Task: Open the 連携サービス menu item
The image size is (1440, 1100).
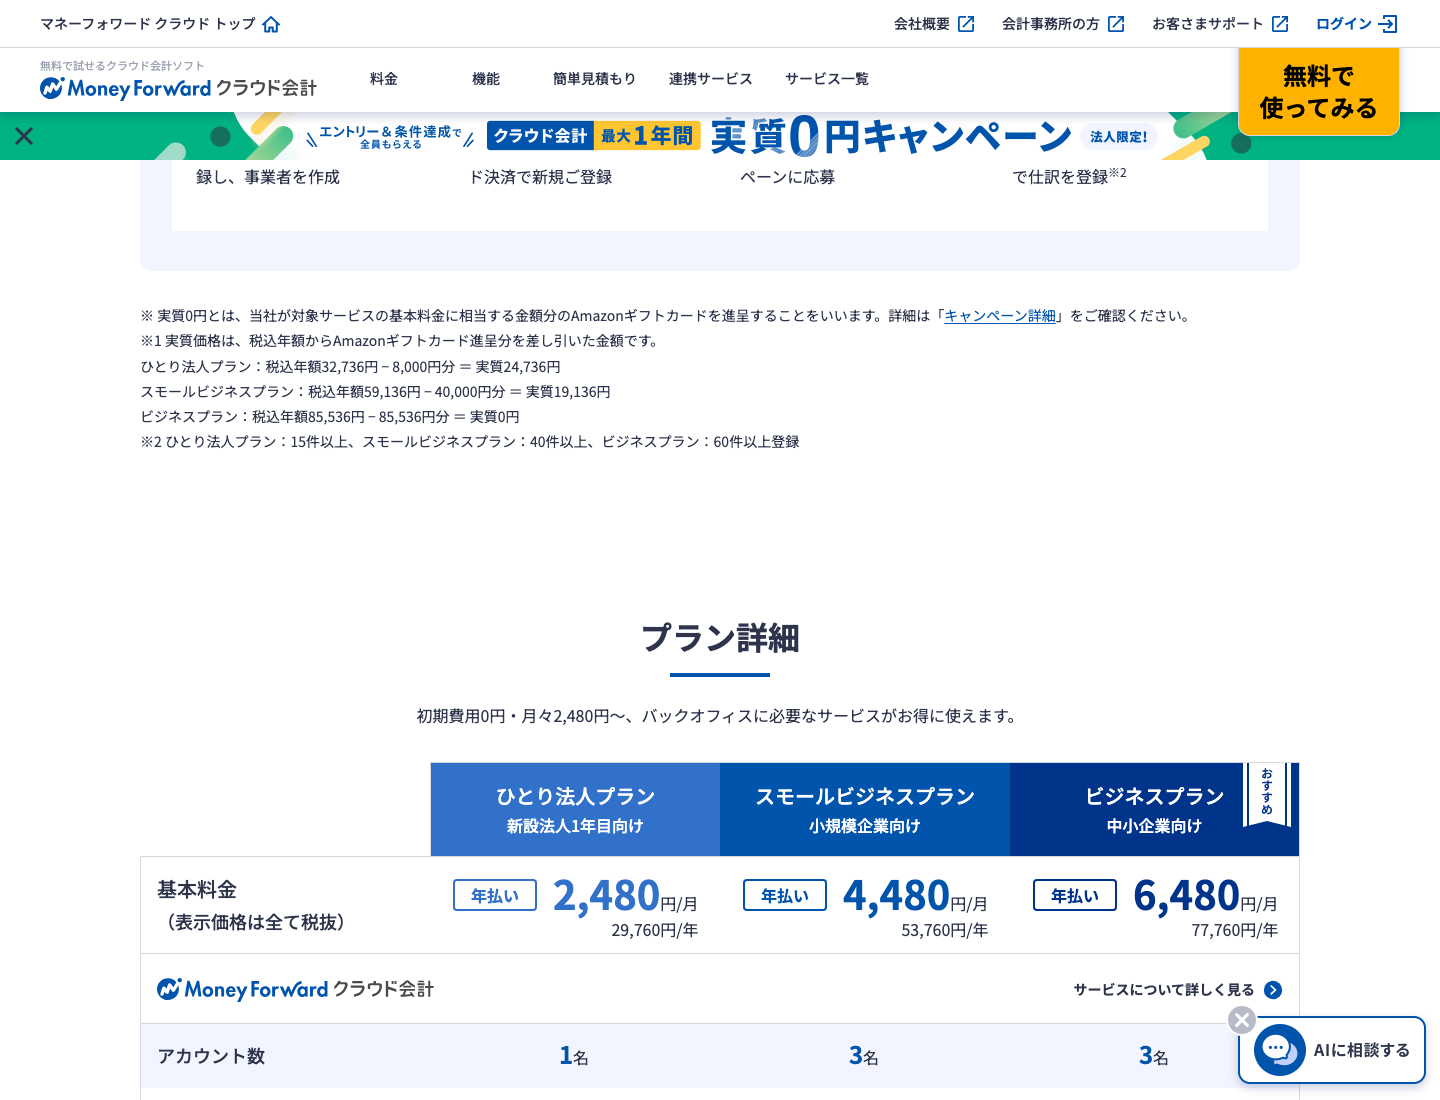Action: click(x=710, y=79)
